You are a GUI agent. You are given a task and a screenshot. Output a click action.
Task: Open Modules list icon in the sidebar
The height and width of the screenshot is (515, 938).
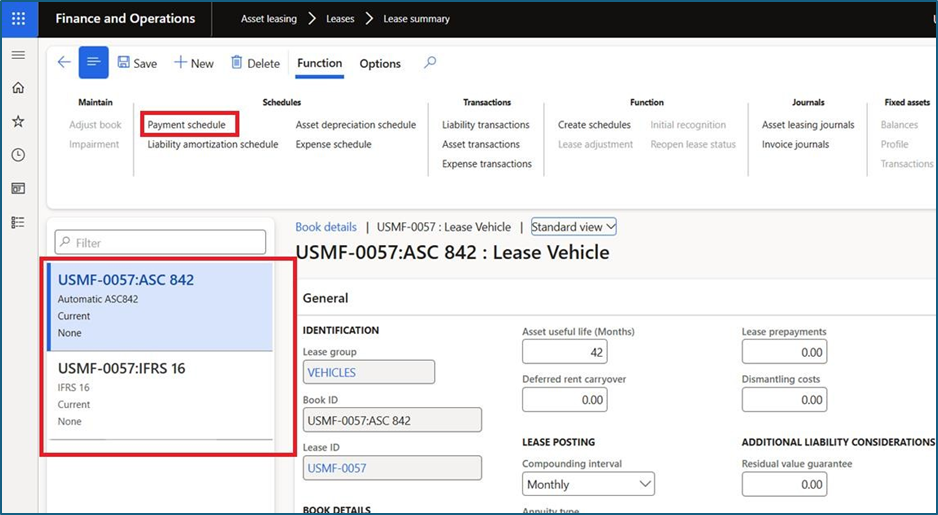pos(18,222)
